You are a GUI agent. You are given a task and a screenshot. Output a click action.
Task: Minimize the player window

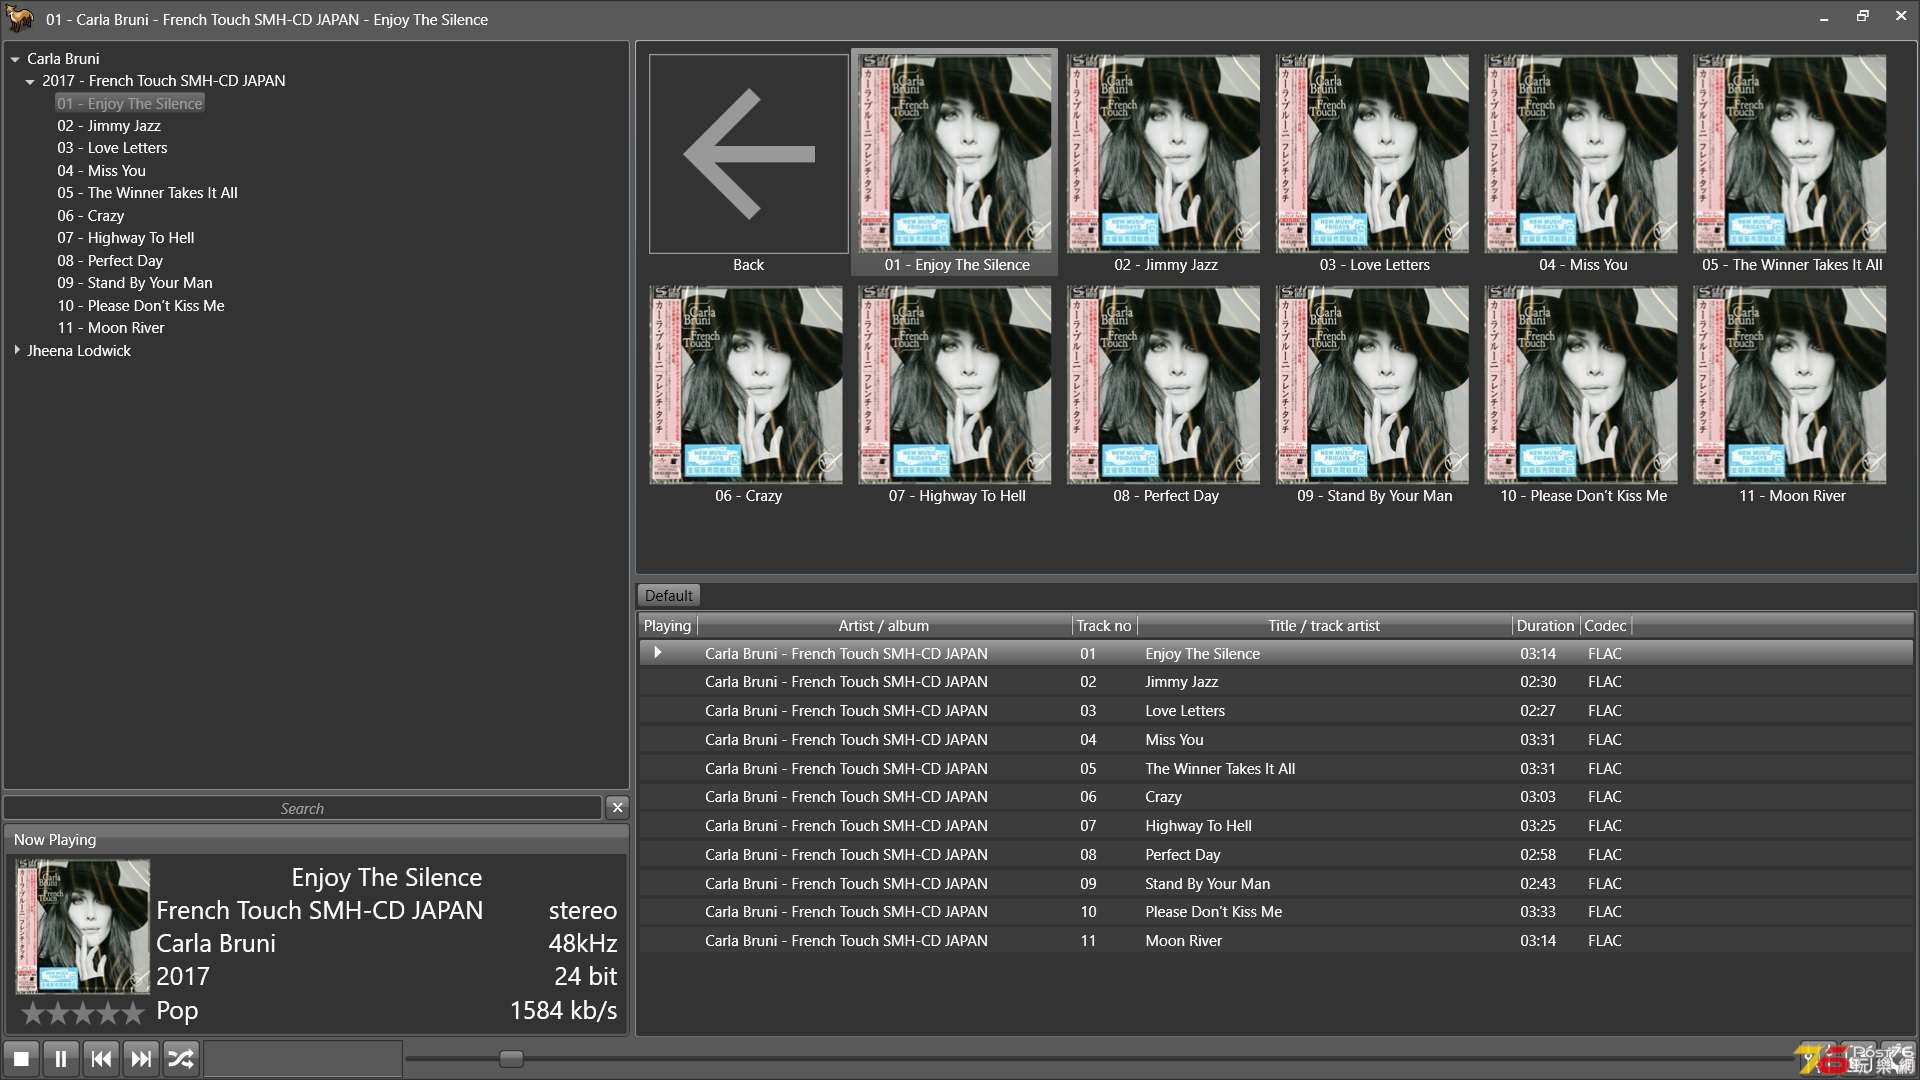tap(1824, 17)
